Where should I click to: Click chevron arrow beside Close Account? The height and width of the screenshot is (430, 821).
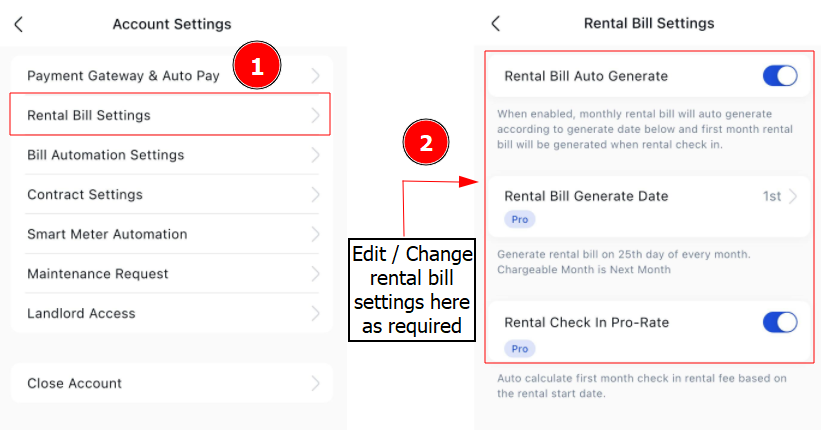(315, 383)
